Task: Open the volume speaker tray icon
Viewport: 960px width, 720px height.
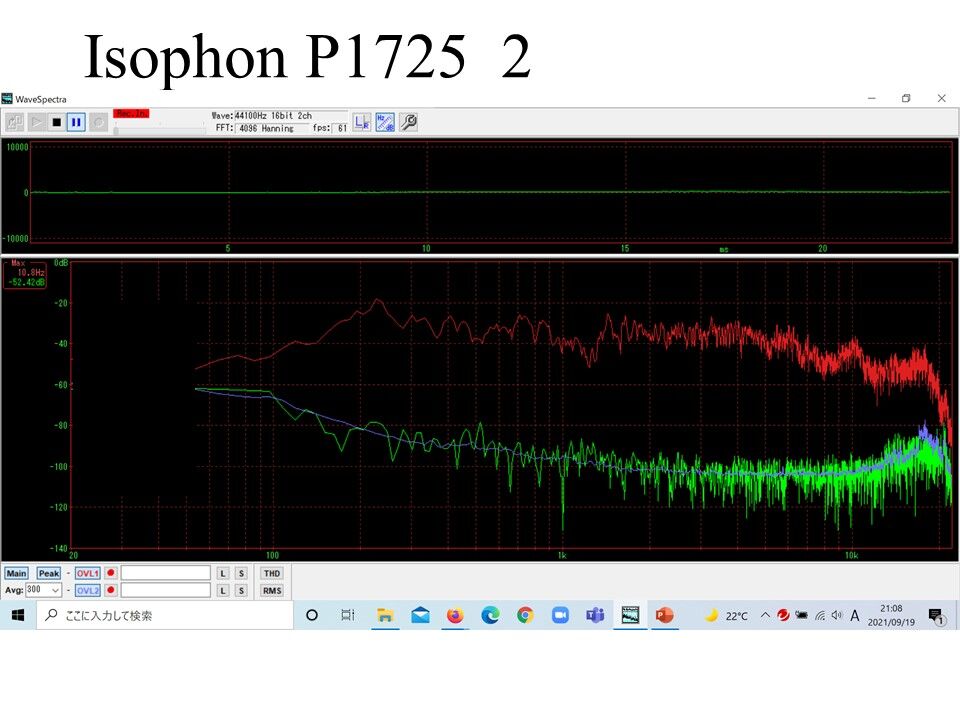Action: point(837,615)
